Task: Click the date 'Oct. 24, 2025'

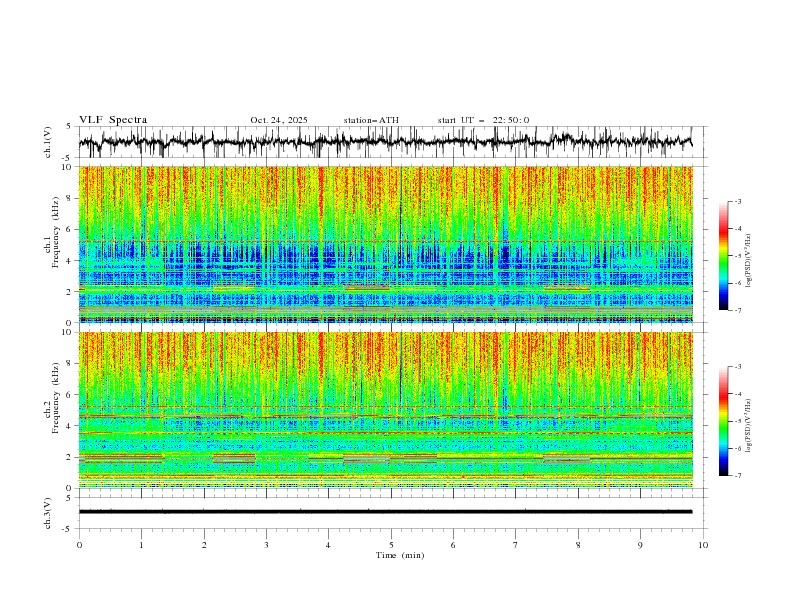Action: click(279, 120)
